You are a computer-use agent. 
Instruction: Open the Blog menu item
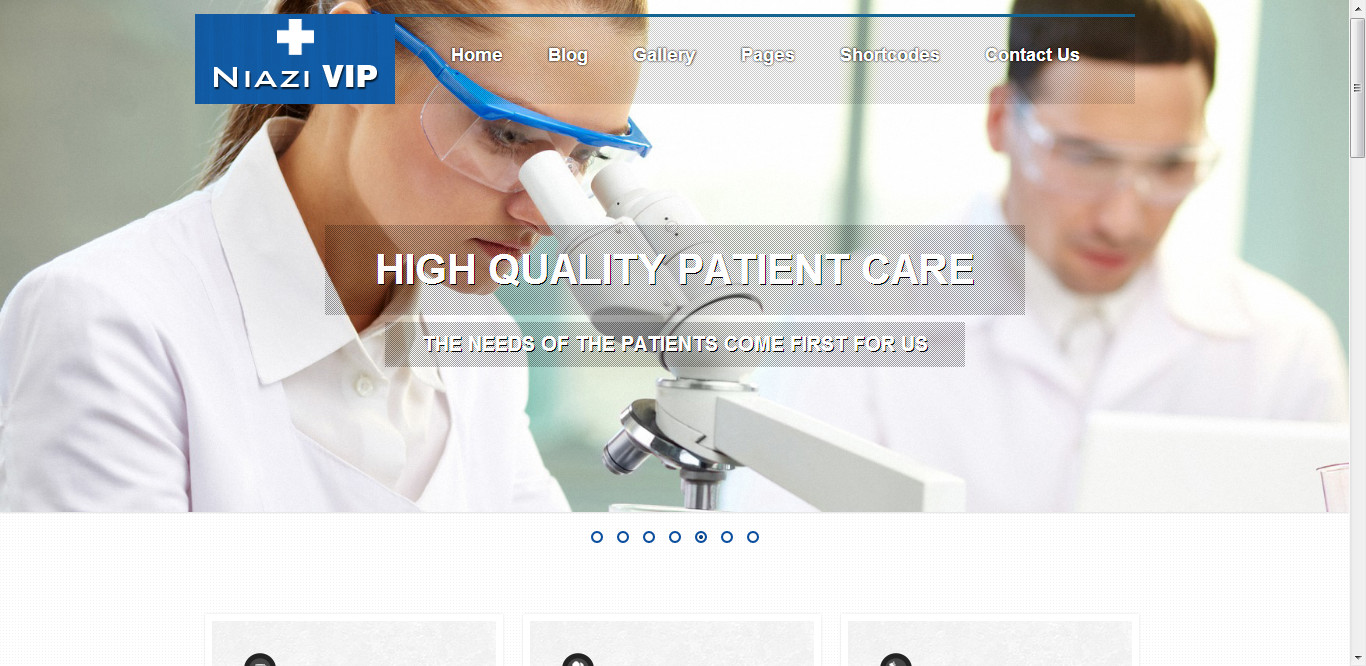pos(568,55)
